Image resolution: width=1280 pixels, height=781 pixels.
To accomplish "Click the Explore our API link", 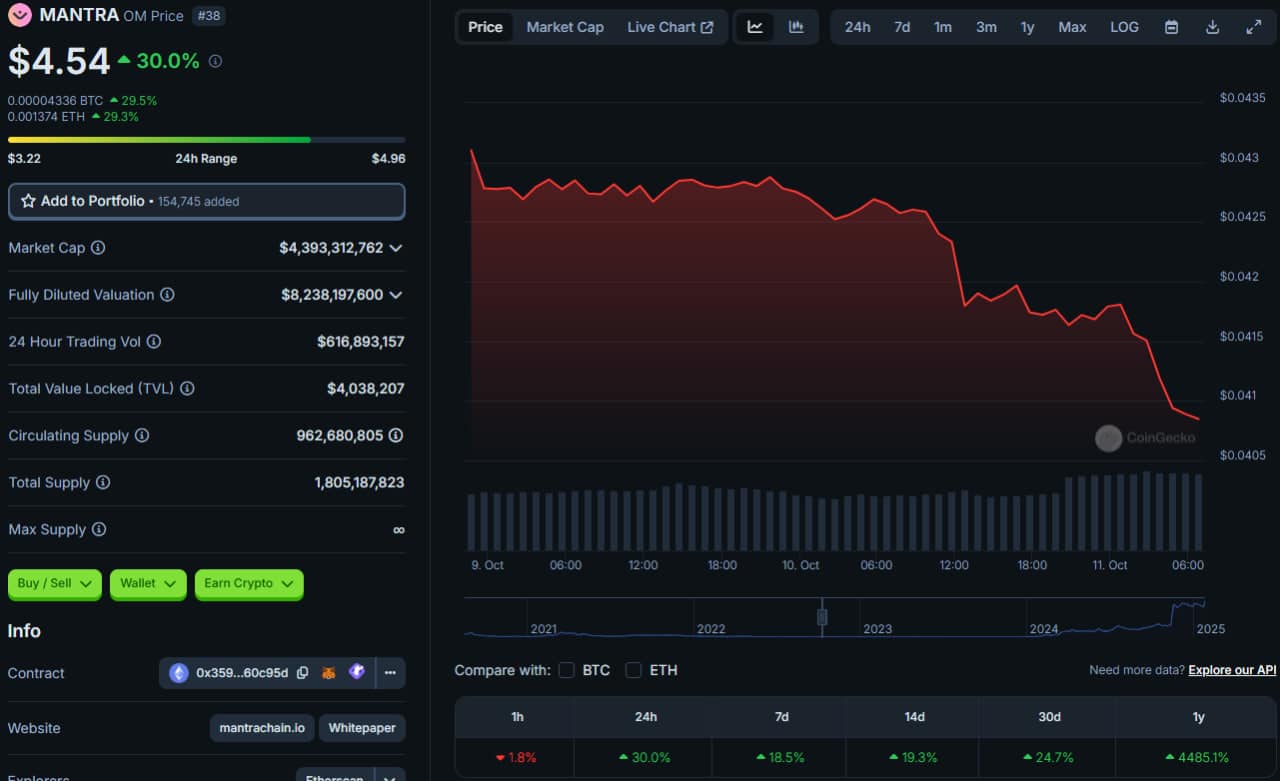I will (1232, 670).
